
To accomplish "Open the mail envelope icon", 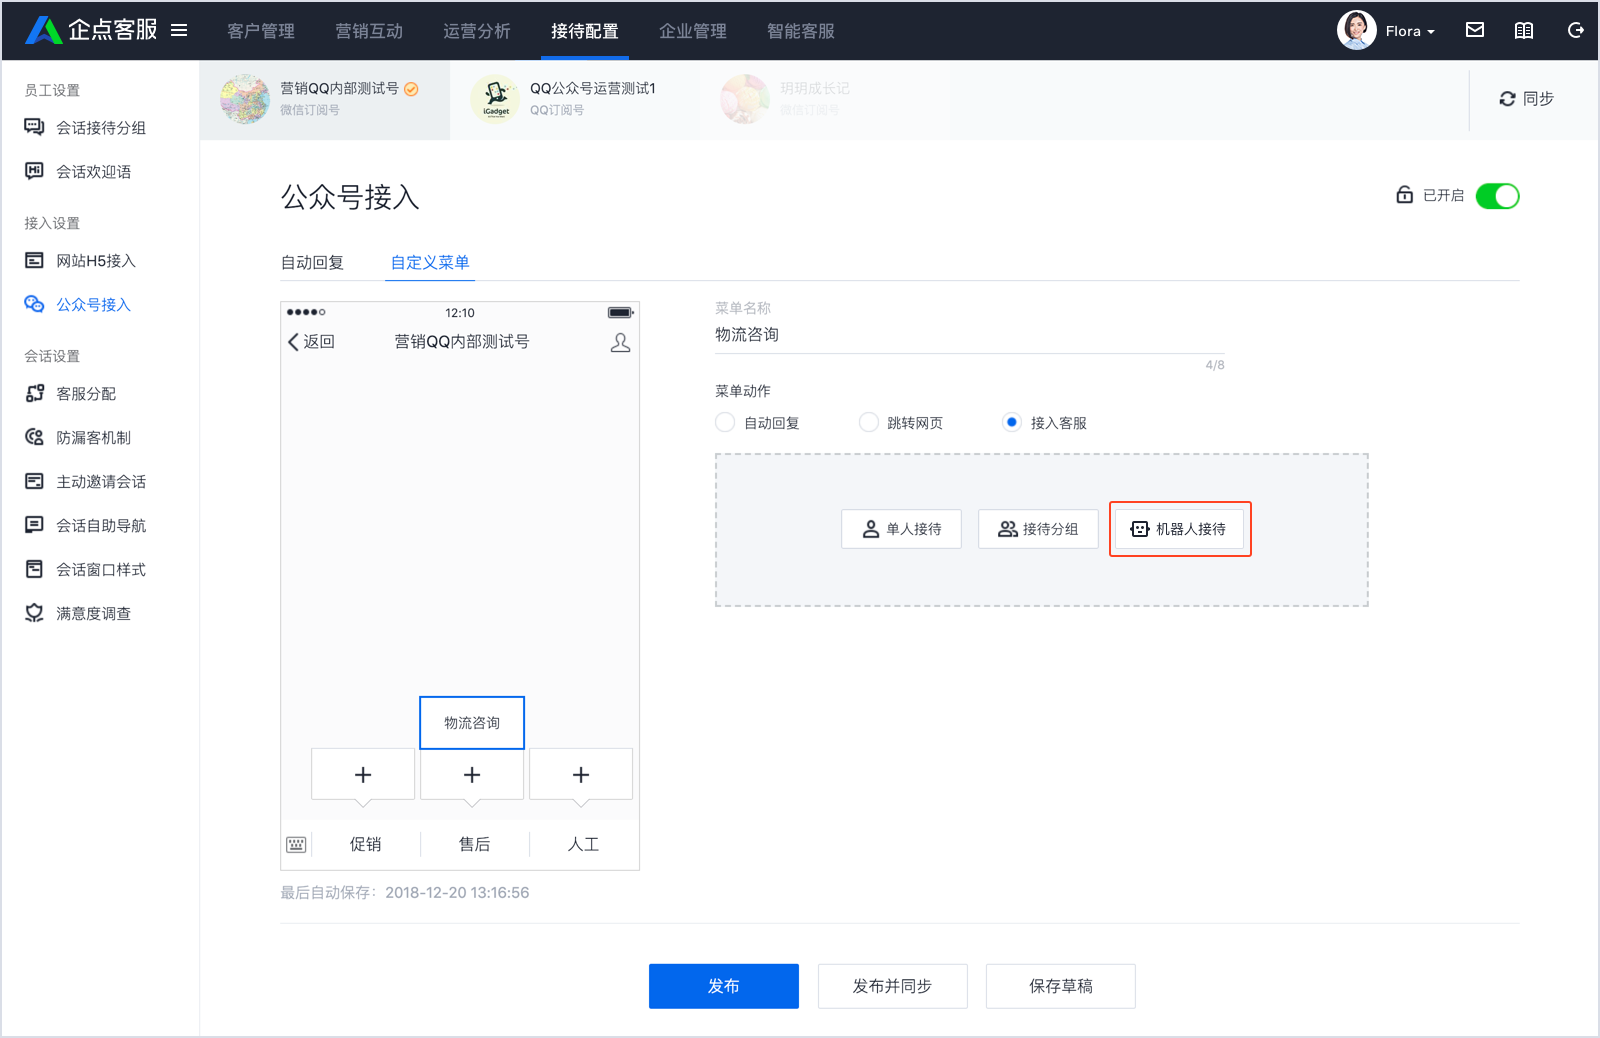I will point(1475,30).
